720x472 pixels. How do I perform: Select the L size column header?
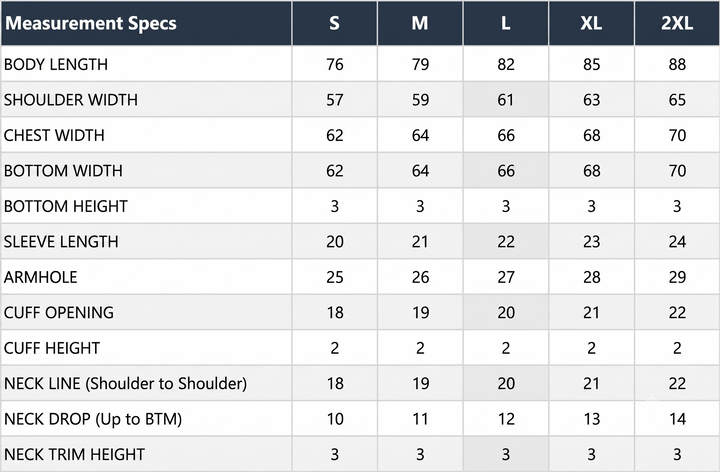point(506,23)
